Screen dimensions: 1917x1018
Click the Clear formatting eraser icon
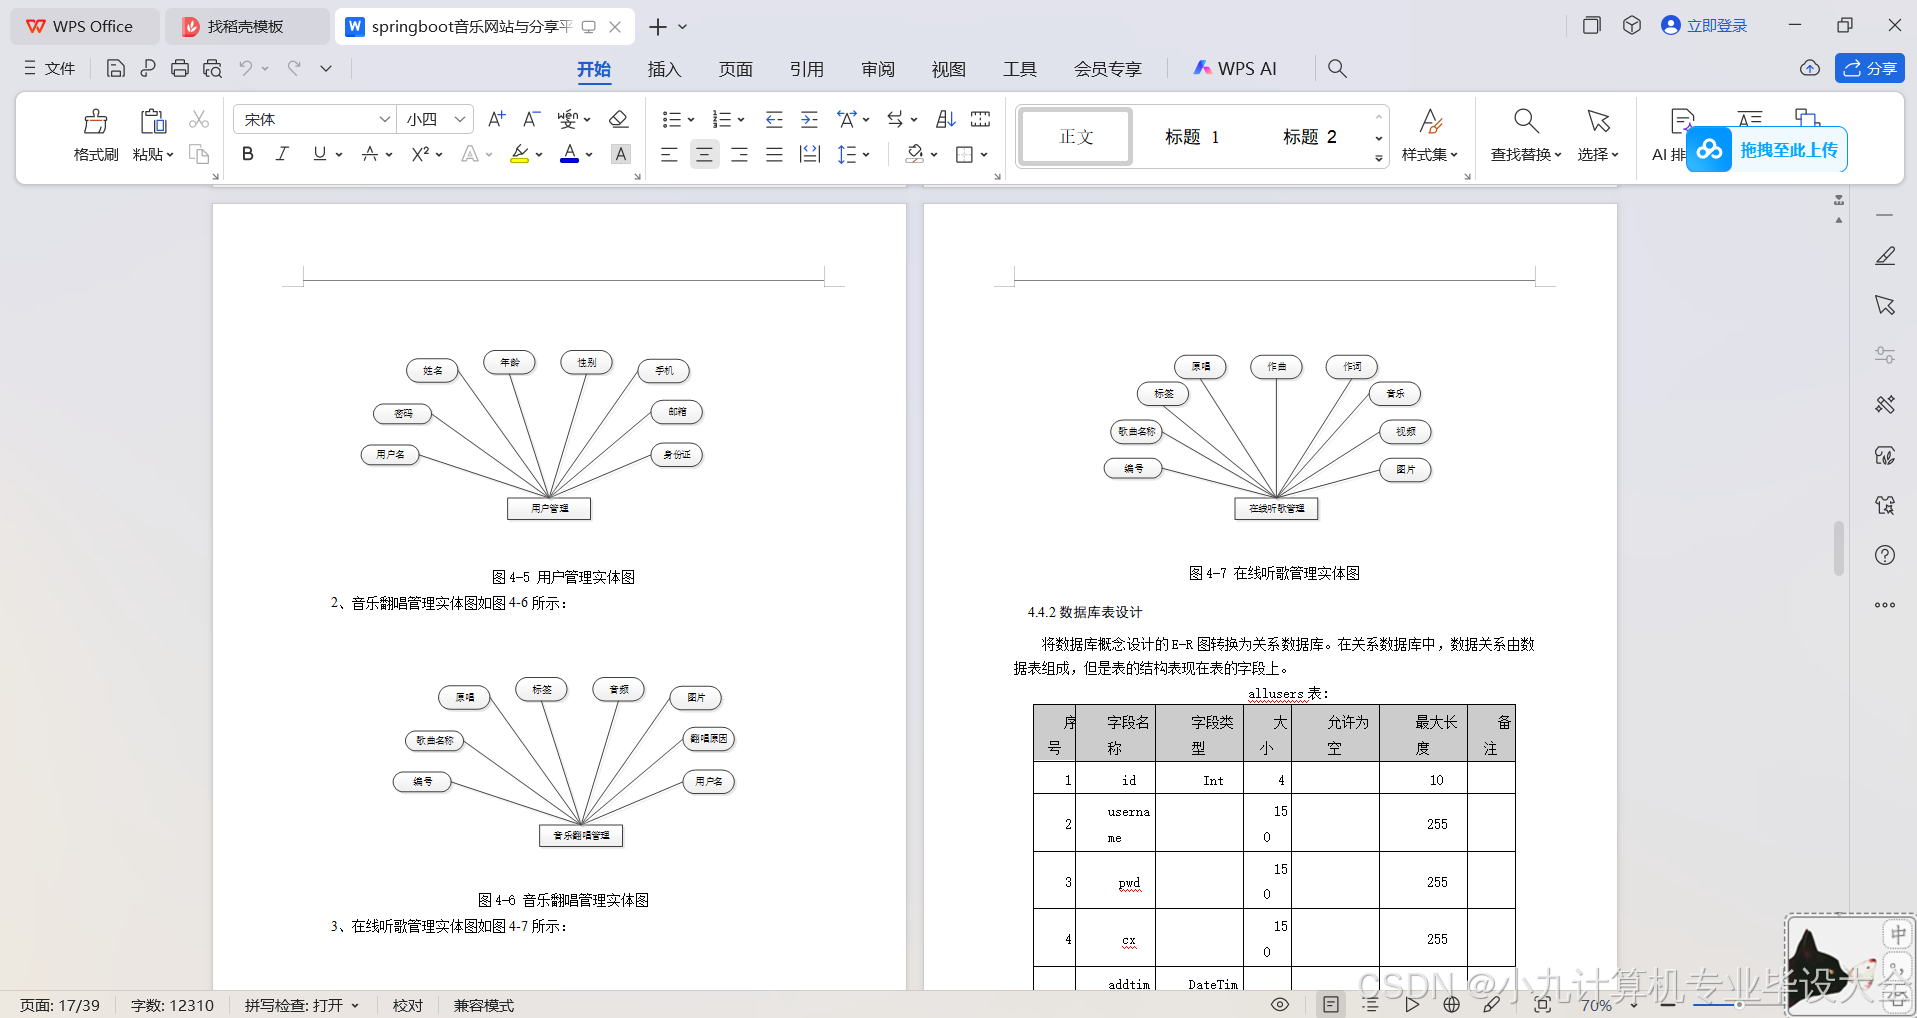pos(618,119)
